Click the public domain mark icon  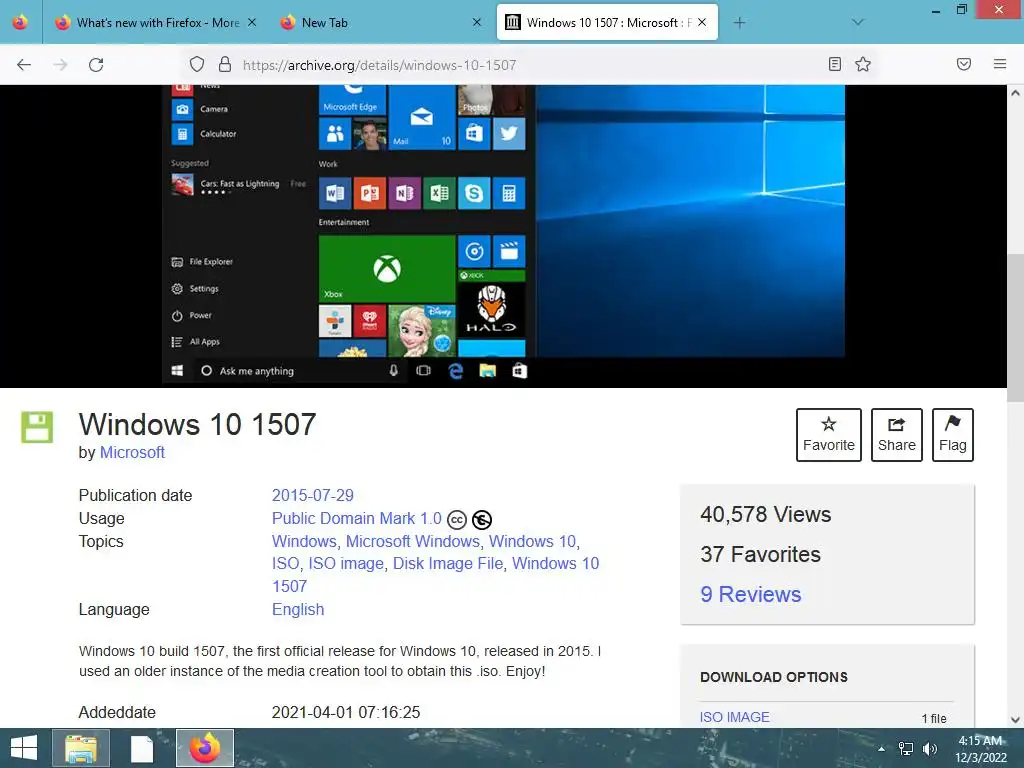[x=482, y=520]
